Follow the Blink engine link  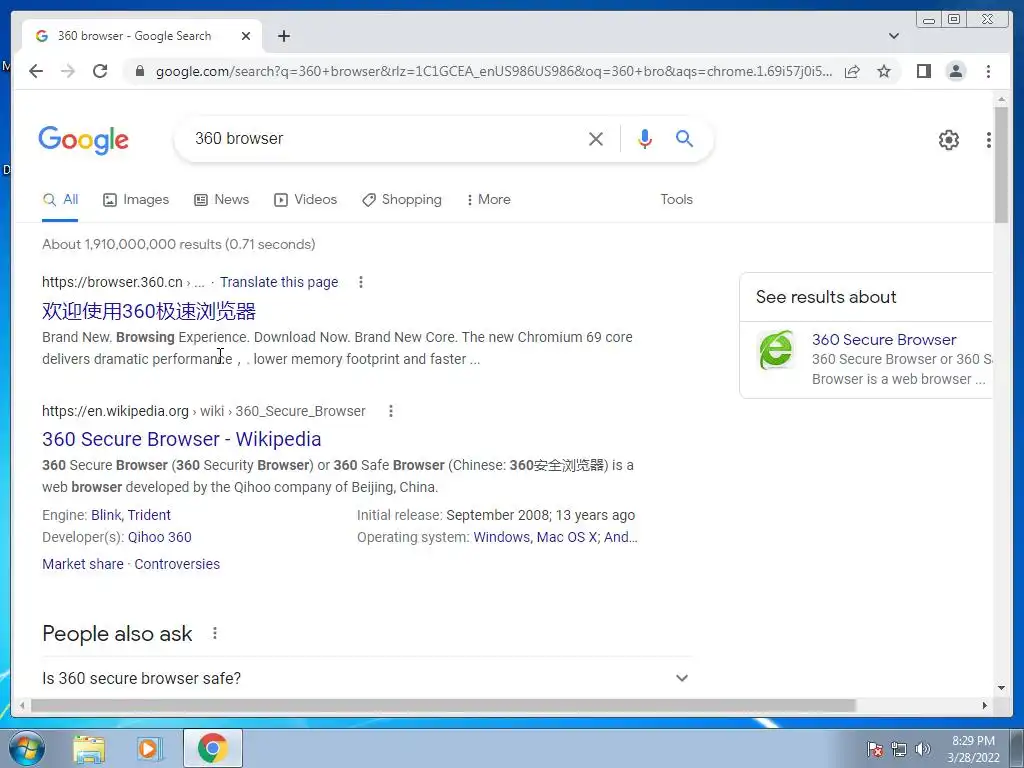[x=106, y=515]
